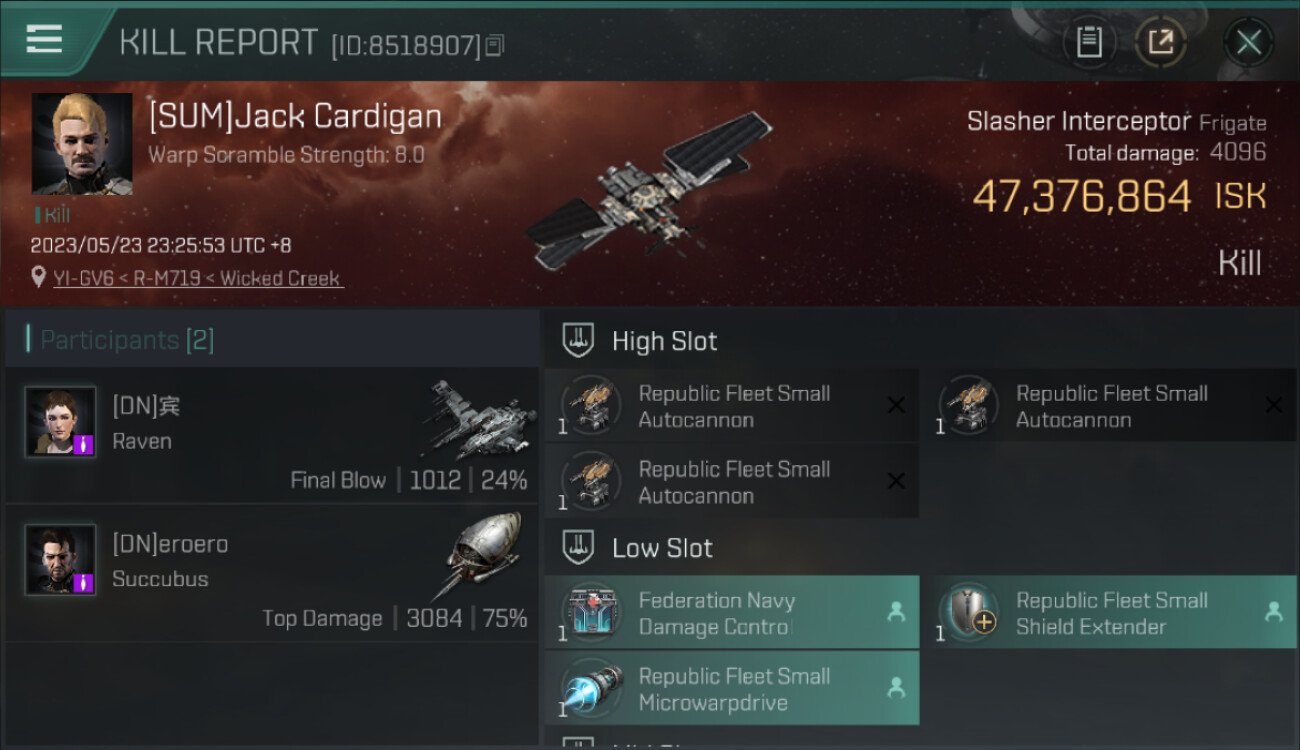Viewport: 1300px width, 750px height.
Task: Click the first Republic Fleet Small Autocannon X mark
Action: click(896, 405)
